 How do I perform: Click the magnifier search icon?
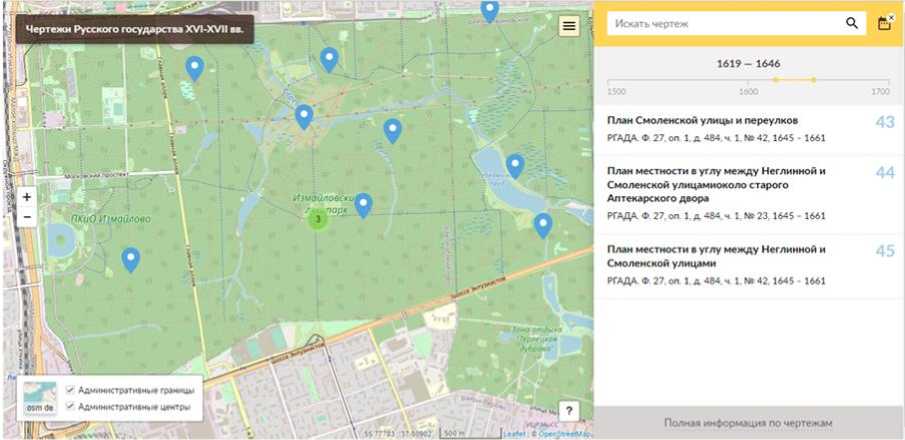852,23
